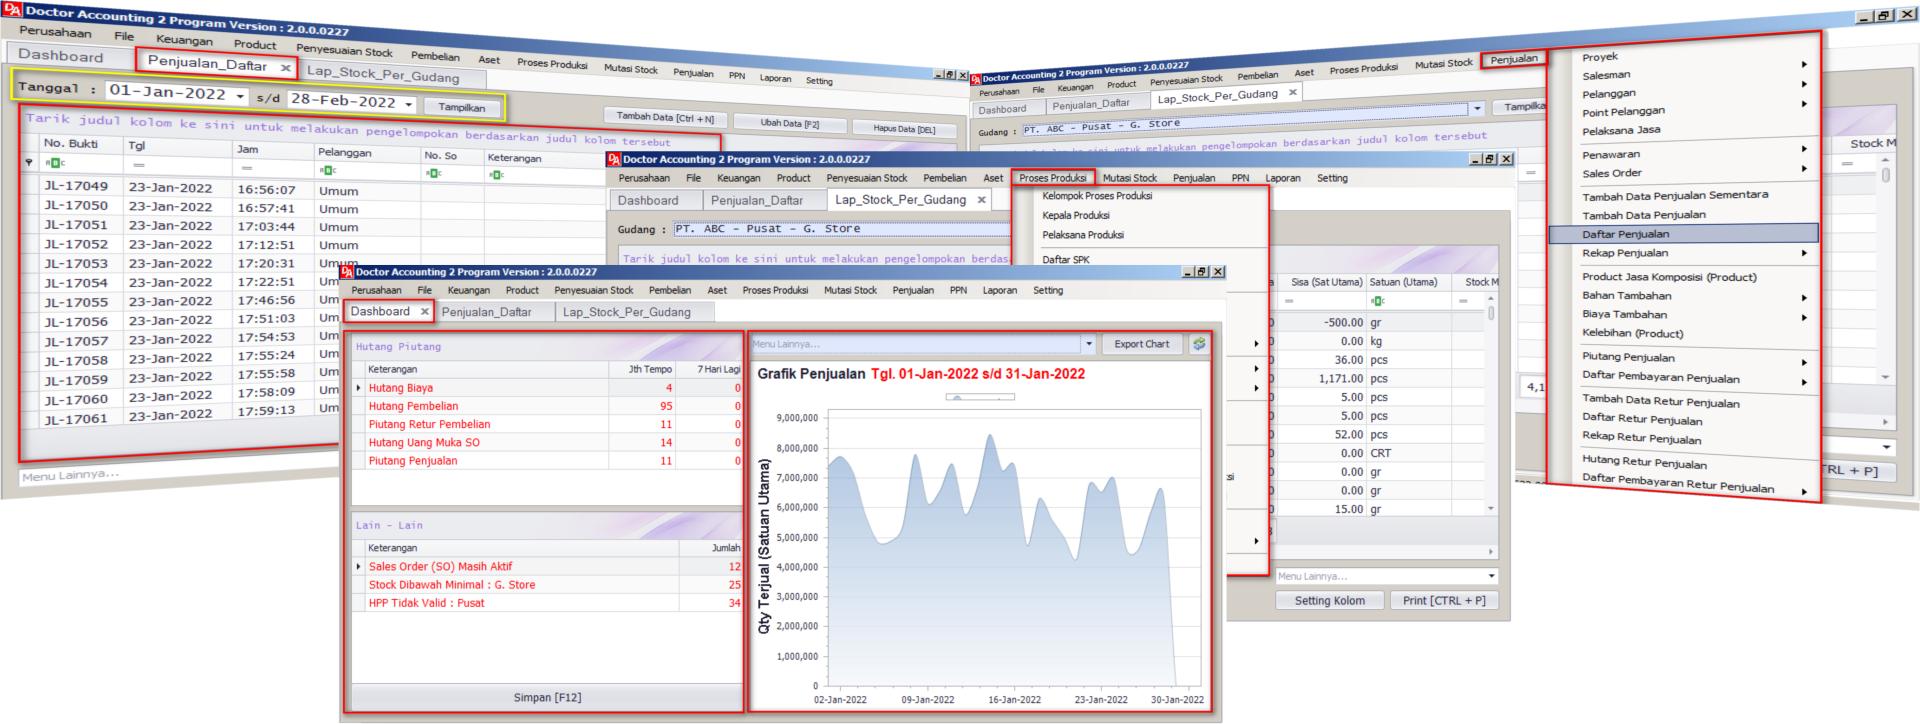Click Pelanggan column filter icon
This screenshot has width=1920, height=724.
click(328, 171)
